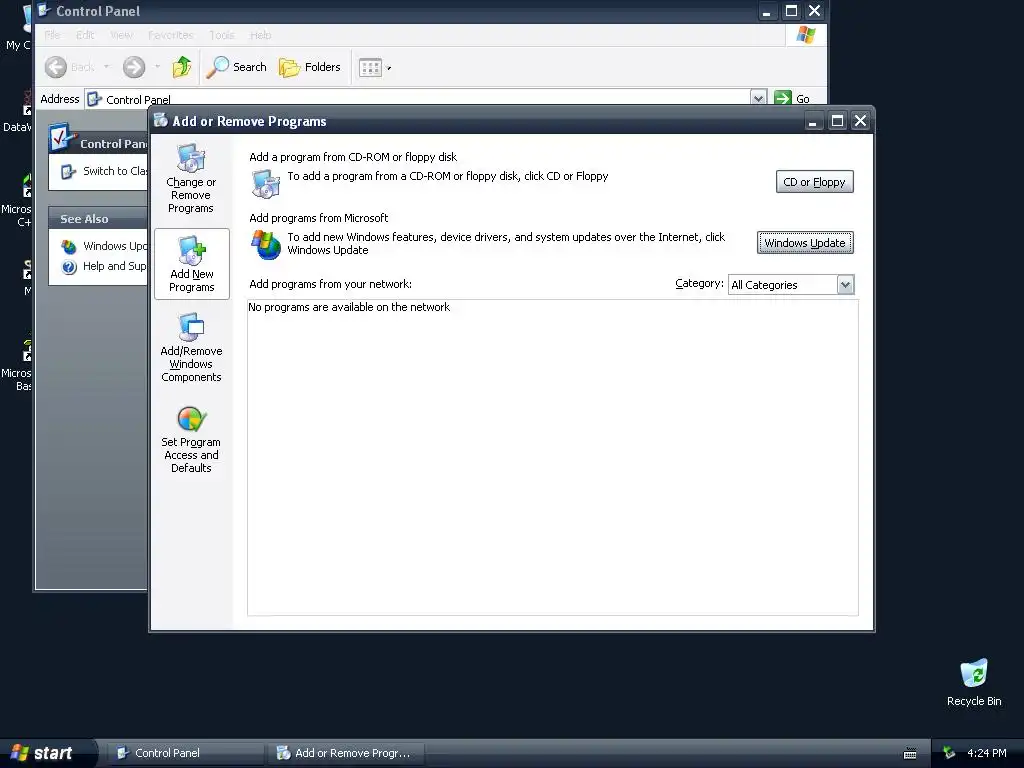Open Add/Remove Windows Components

point(191,347)
